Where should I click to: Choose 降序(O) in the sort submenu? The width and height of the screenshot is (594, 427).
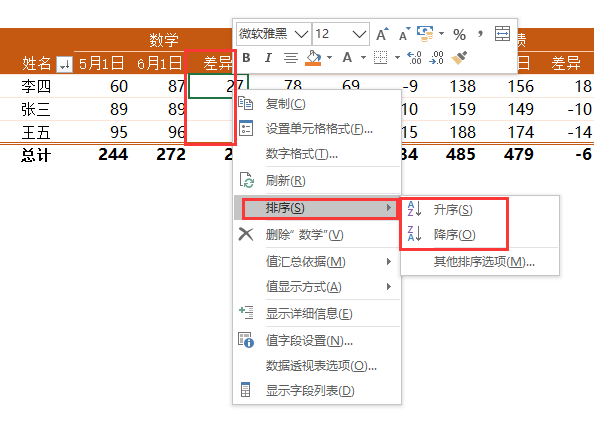coord(453,235)
